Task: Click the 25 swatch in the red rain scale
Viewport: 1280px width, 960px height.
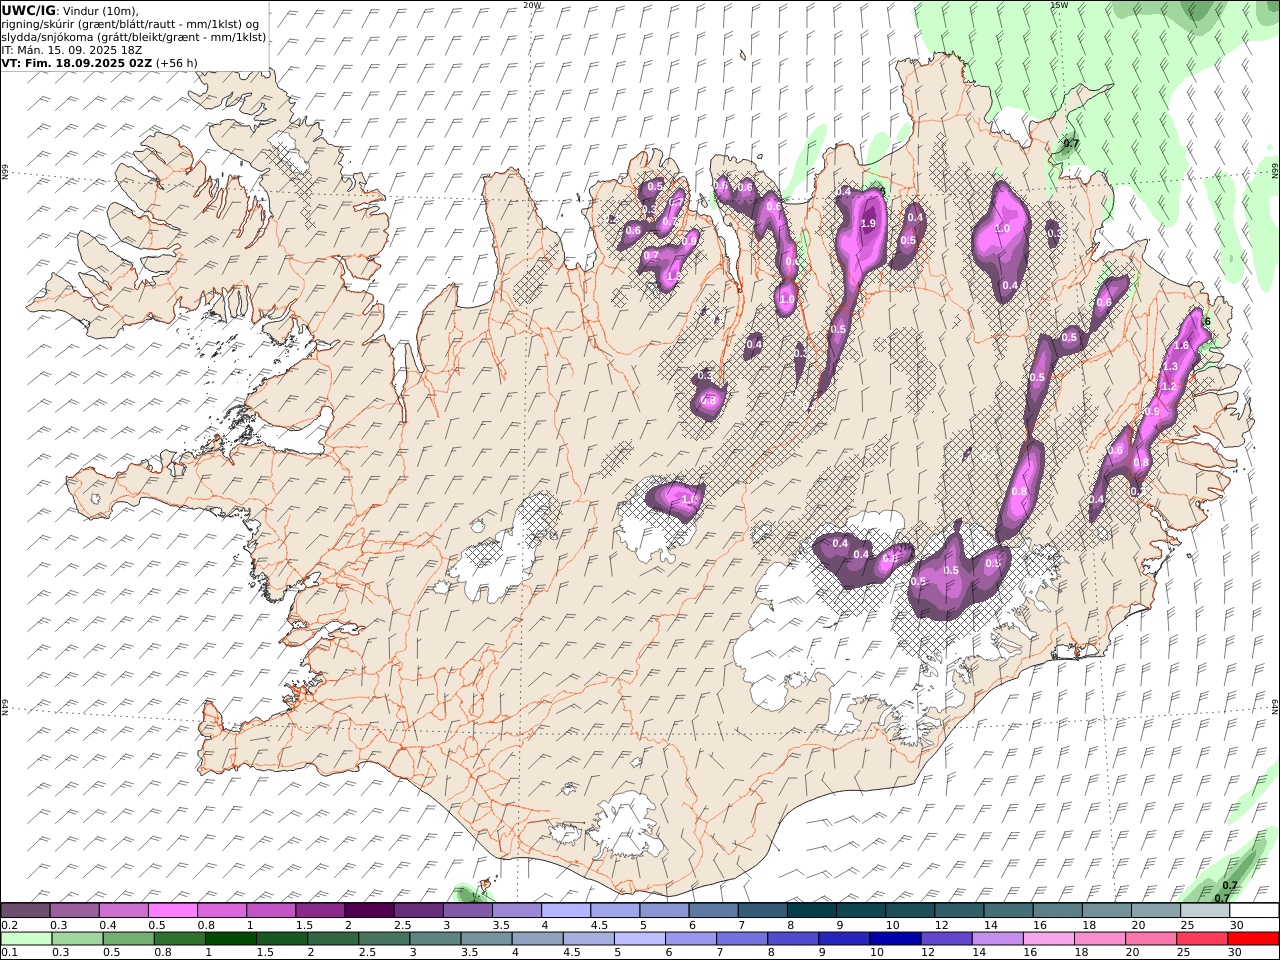Action: tap(1201, 939)
